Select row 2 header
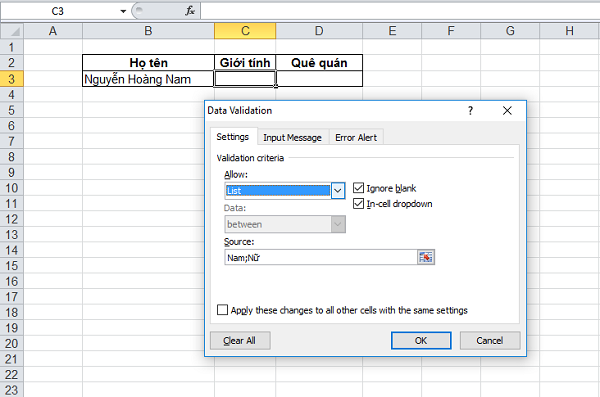This screenshot has height=397, width=600. (x=11, y=63)
